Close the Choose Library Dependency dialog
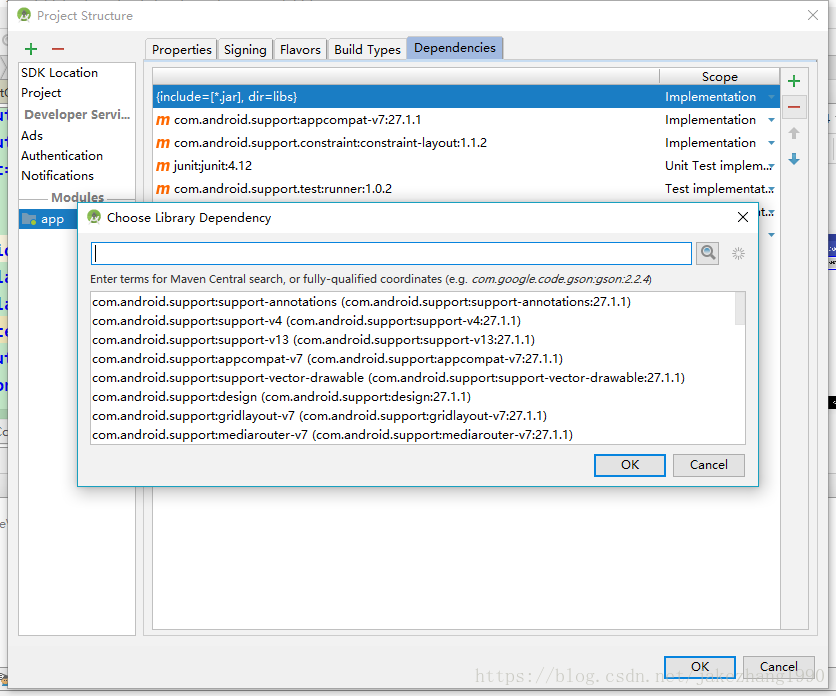The height and width of the screenshot is (696, 836). click(743, 217)
